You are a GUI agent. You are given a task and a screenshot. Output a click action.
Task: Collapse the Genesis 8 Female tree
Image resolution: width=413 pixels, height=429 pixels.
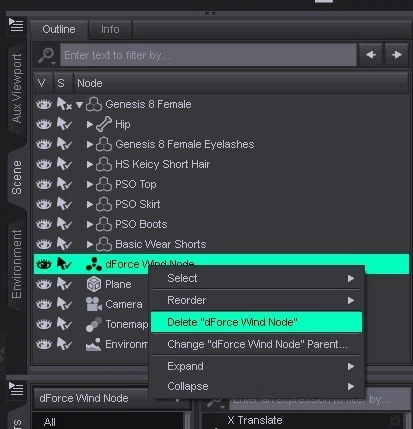click(79, 105)
